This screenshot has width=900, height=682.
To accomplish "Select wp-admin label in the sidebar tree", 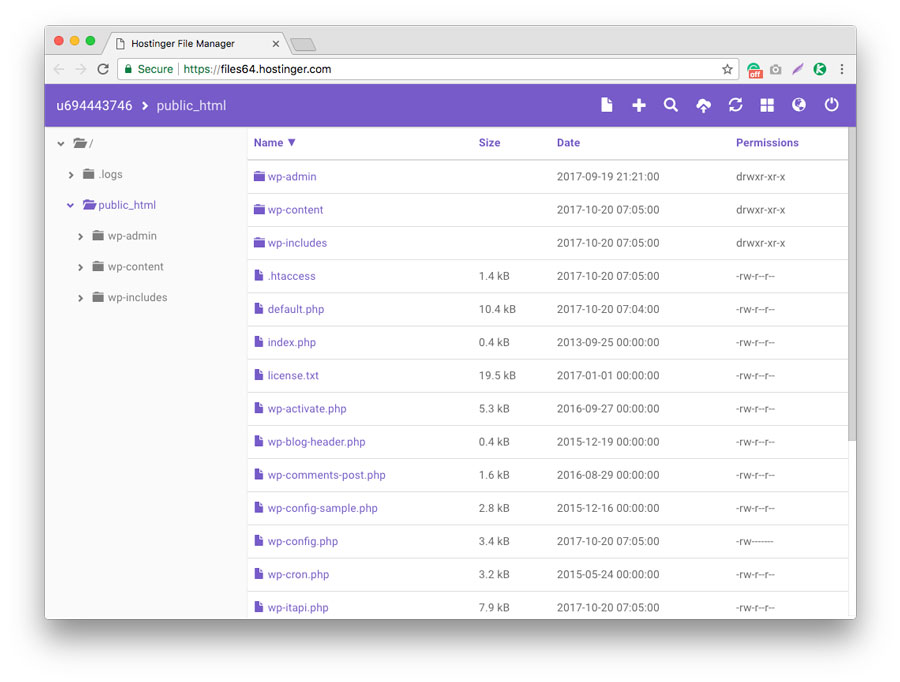I will pyautogui.click(x=132, y=236).
